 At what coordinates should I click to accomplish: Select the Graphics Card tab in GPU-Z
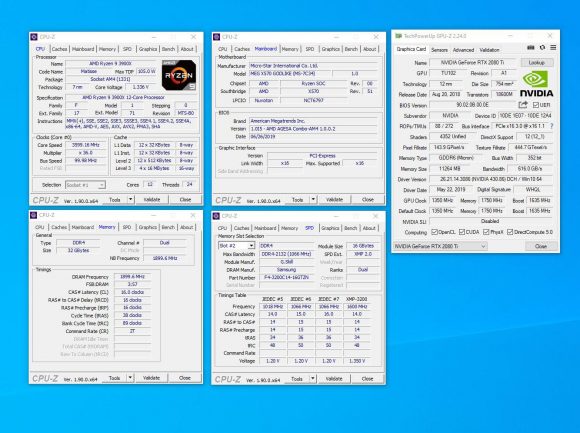[411, 49]
